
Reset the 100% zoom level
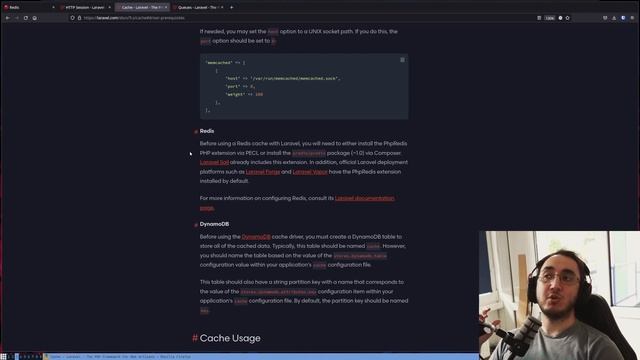[550, 18]
